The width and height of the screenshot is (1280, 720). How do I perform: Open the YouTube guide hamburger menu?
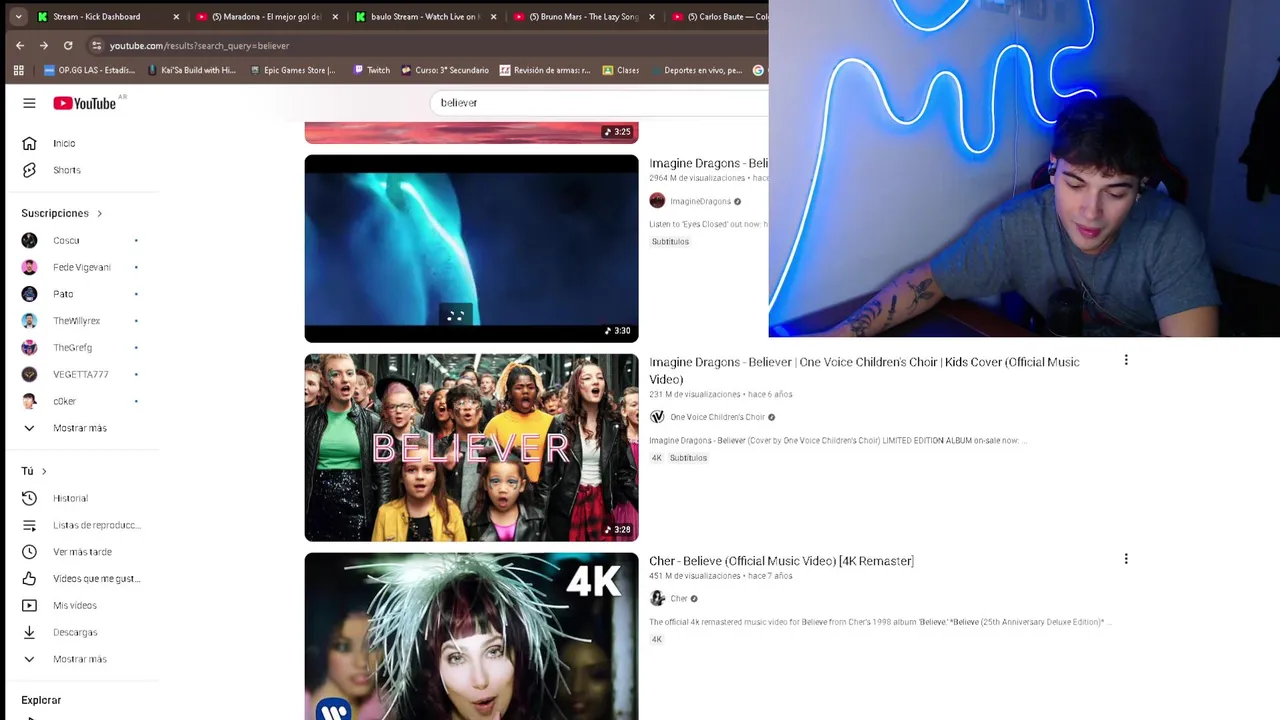(x=29, y=103)
